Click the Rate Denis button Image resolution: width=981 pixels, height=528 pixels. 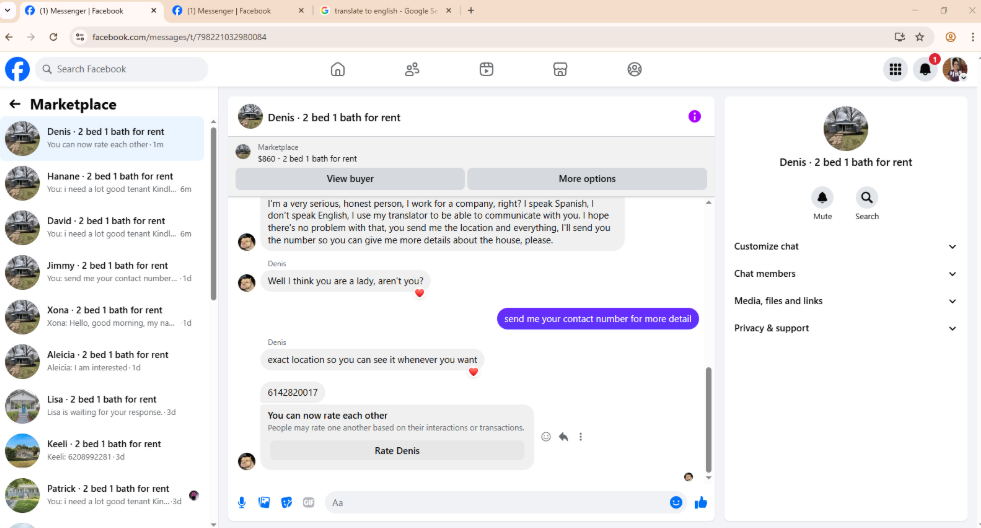point(397,450)
